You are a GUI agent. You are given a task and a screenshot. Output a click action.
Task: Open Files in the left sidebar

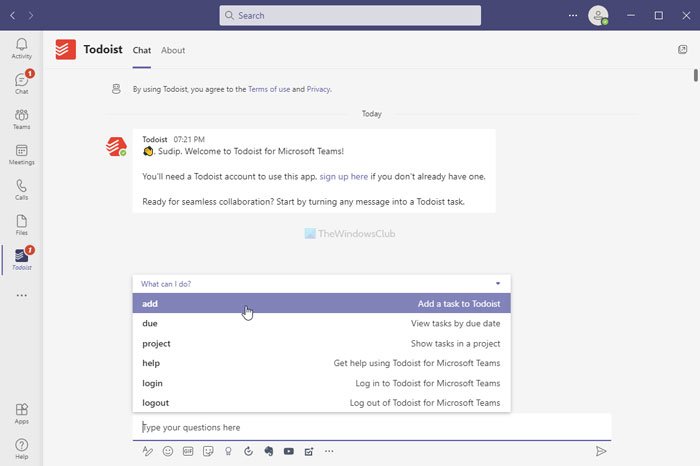[x=21, y=225]
